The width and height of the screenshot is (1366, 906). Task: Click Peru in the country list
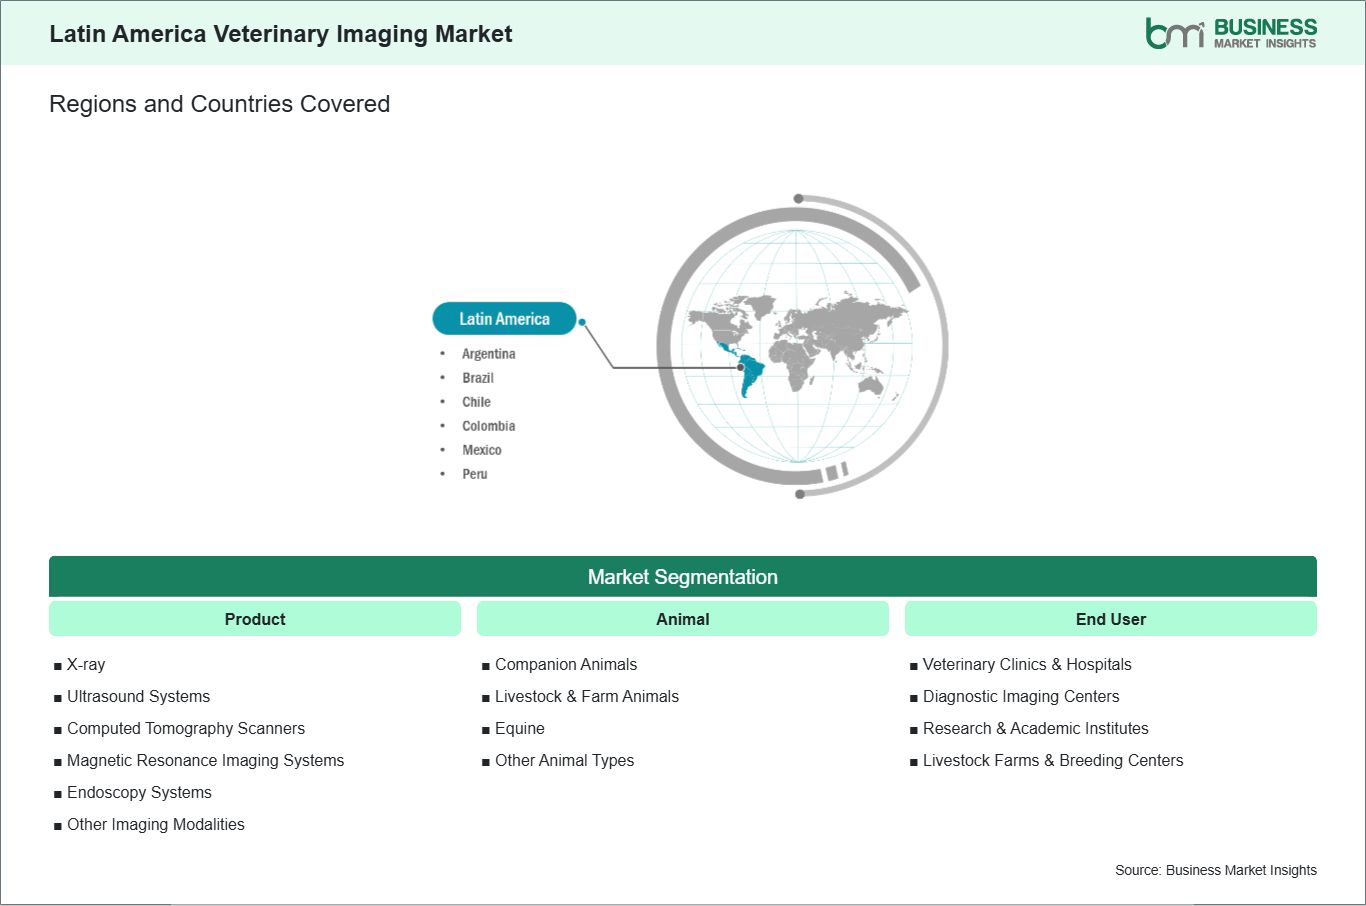[475, 474]
